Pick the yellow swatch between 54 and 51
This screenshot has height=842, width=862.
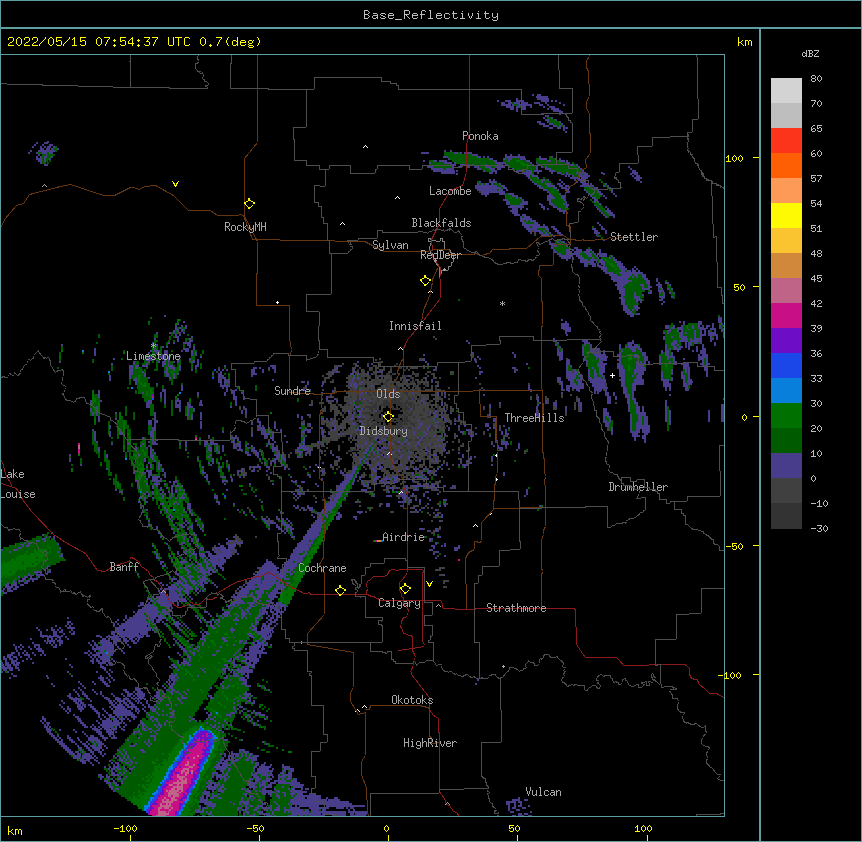pos(786,215)
